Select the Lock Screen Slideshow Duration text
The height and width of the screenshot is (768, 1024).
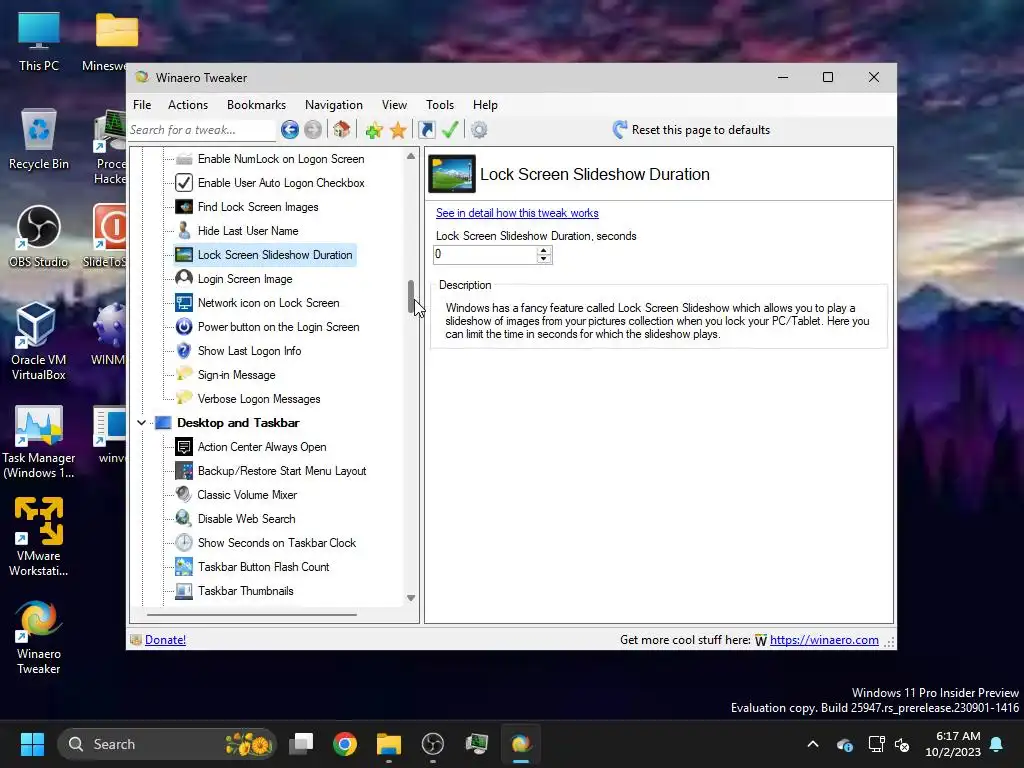pos(275,255)
